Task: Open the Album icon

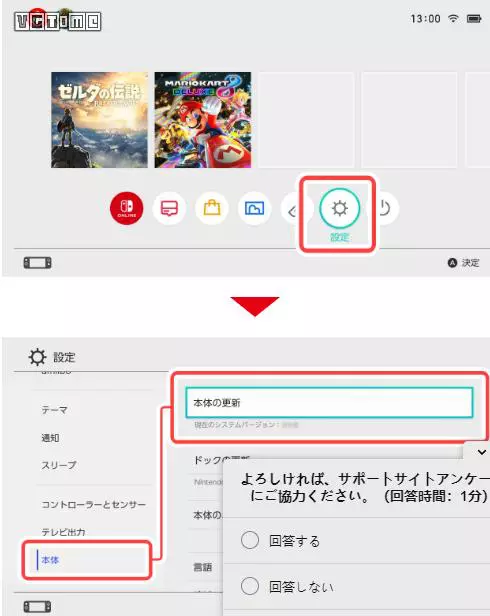Action: click(254, 208)
